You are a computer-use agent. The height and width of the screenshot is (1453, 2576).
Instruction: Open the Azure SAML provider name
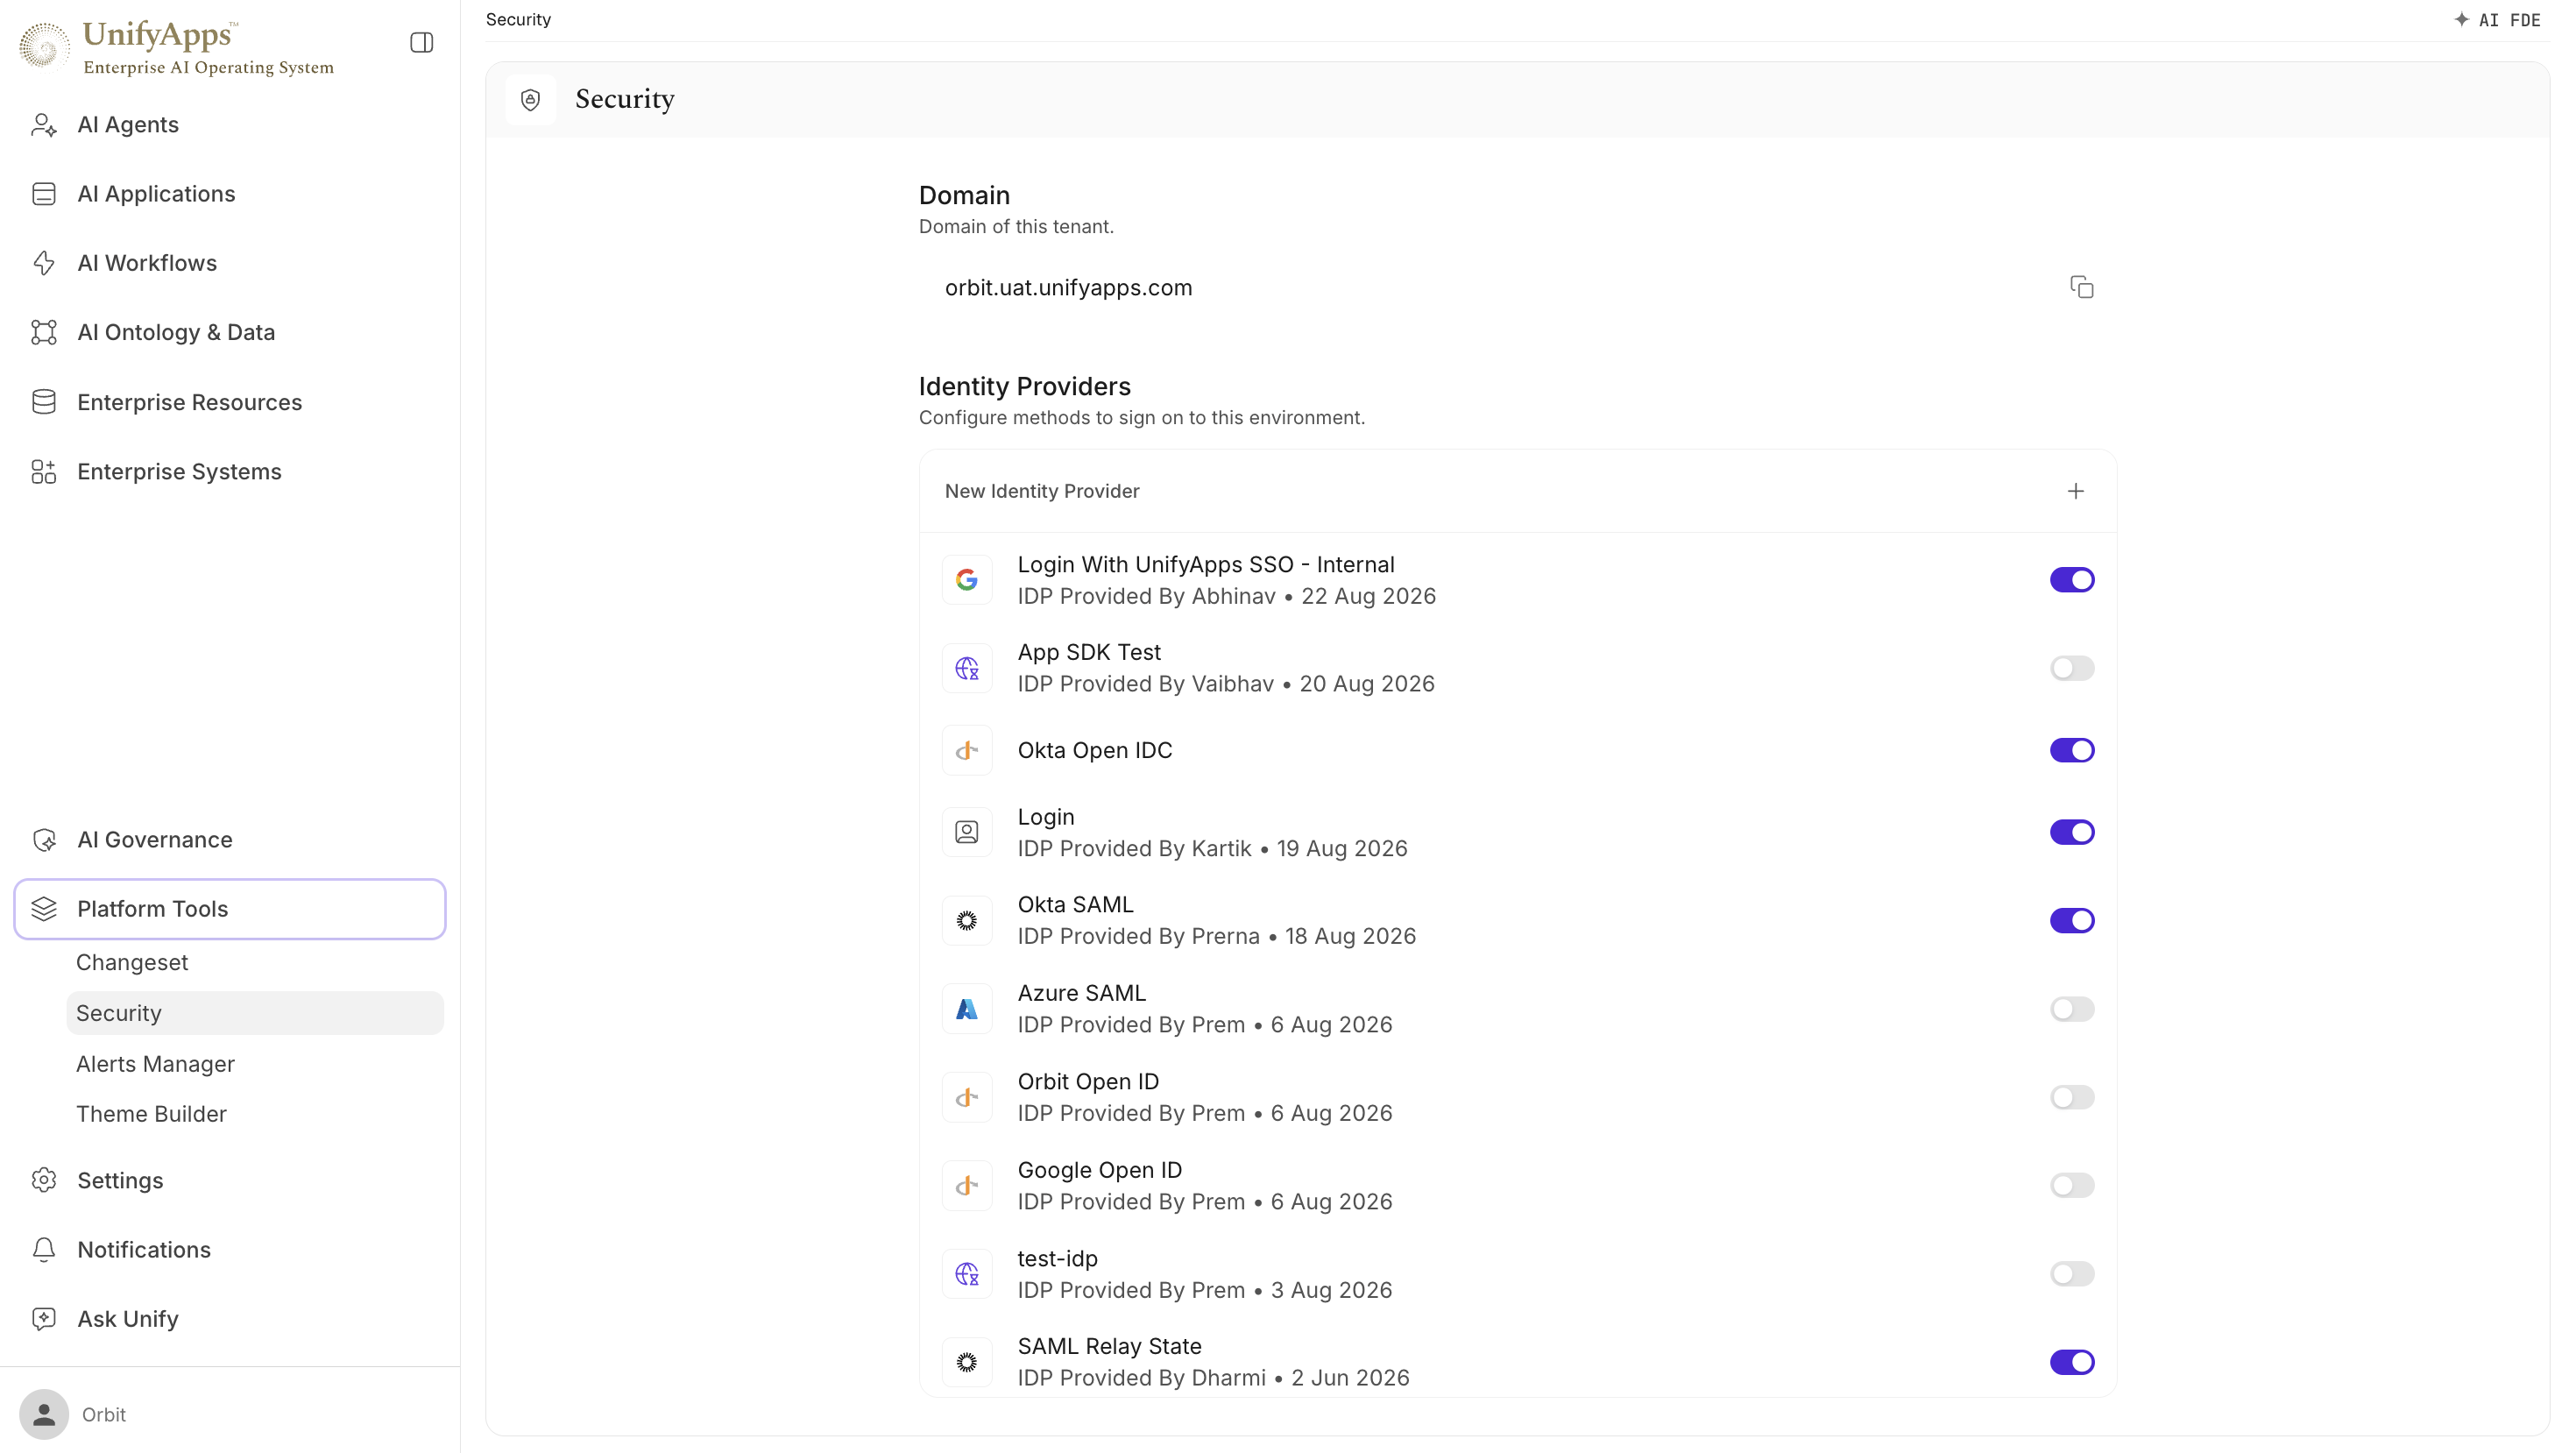(x=1082, y=994)
